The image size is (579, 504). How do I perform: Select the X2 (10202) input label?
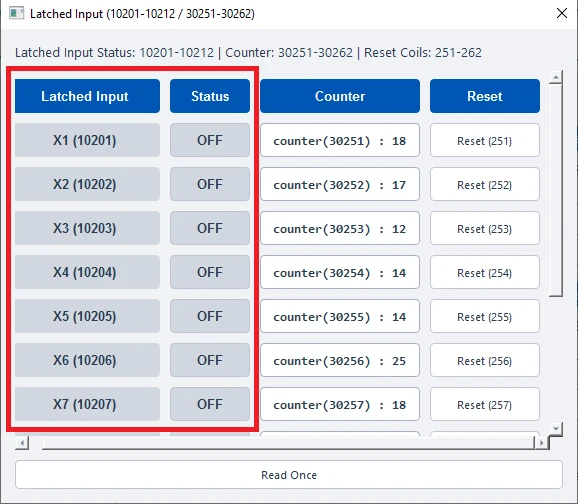pyautogui.click(x=88, y=184)
